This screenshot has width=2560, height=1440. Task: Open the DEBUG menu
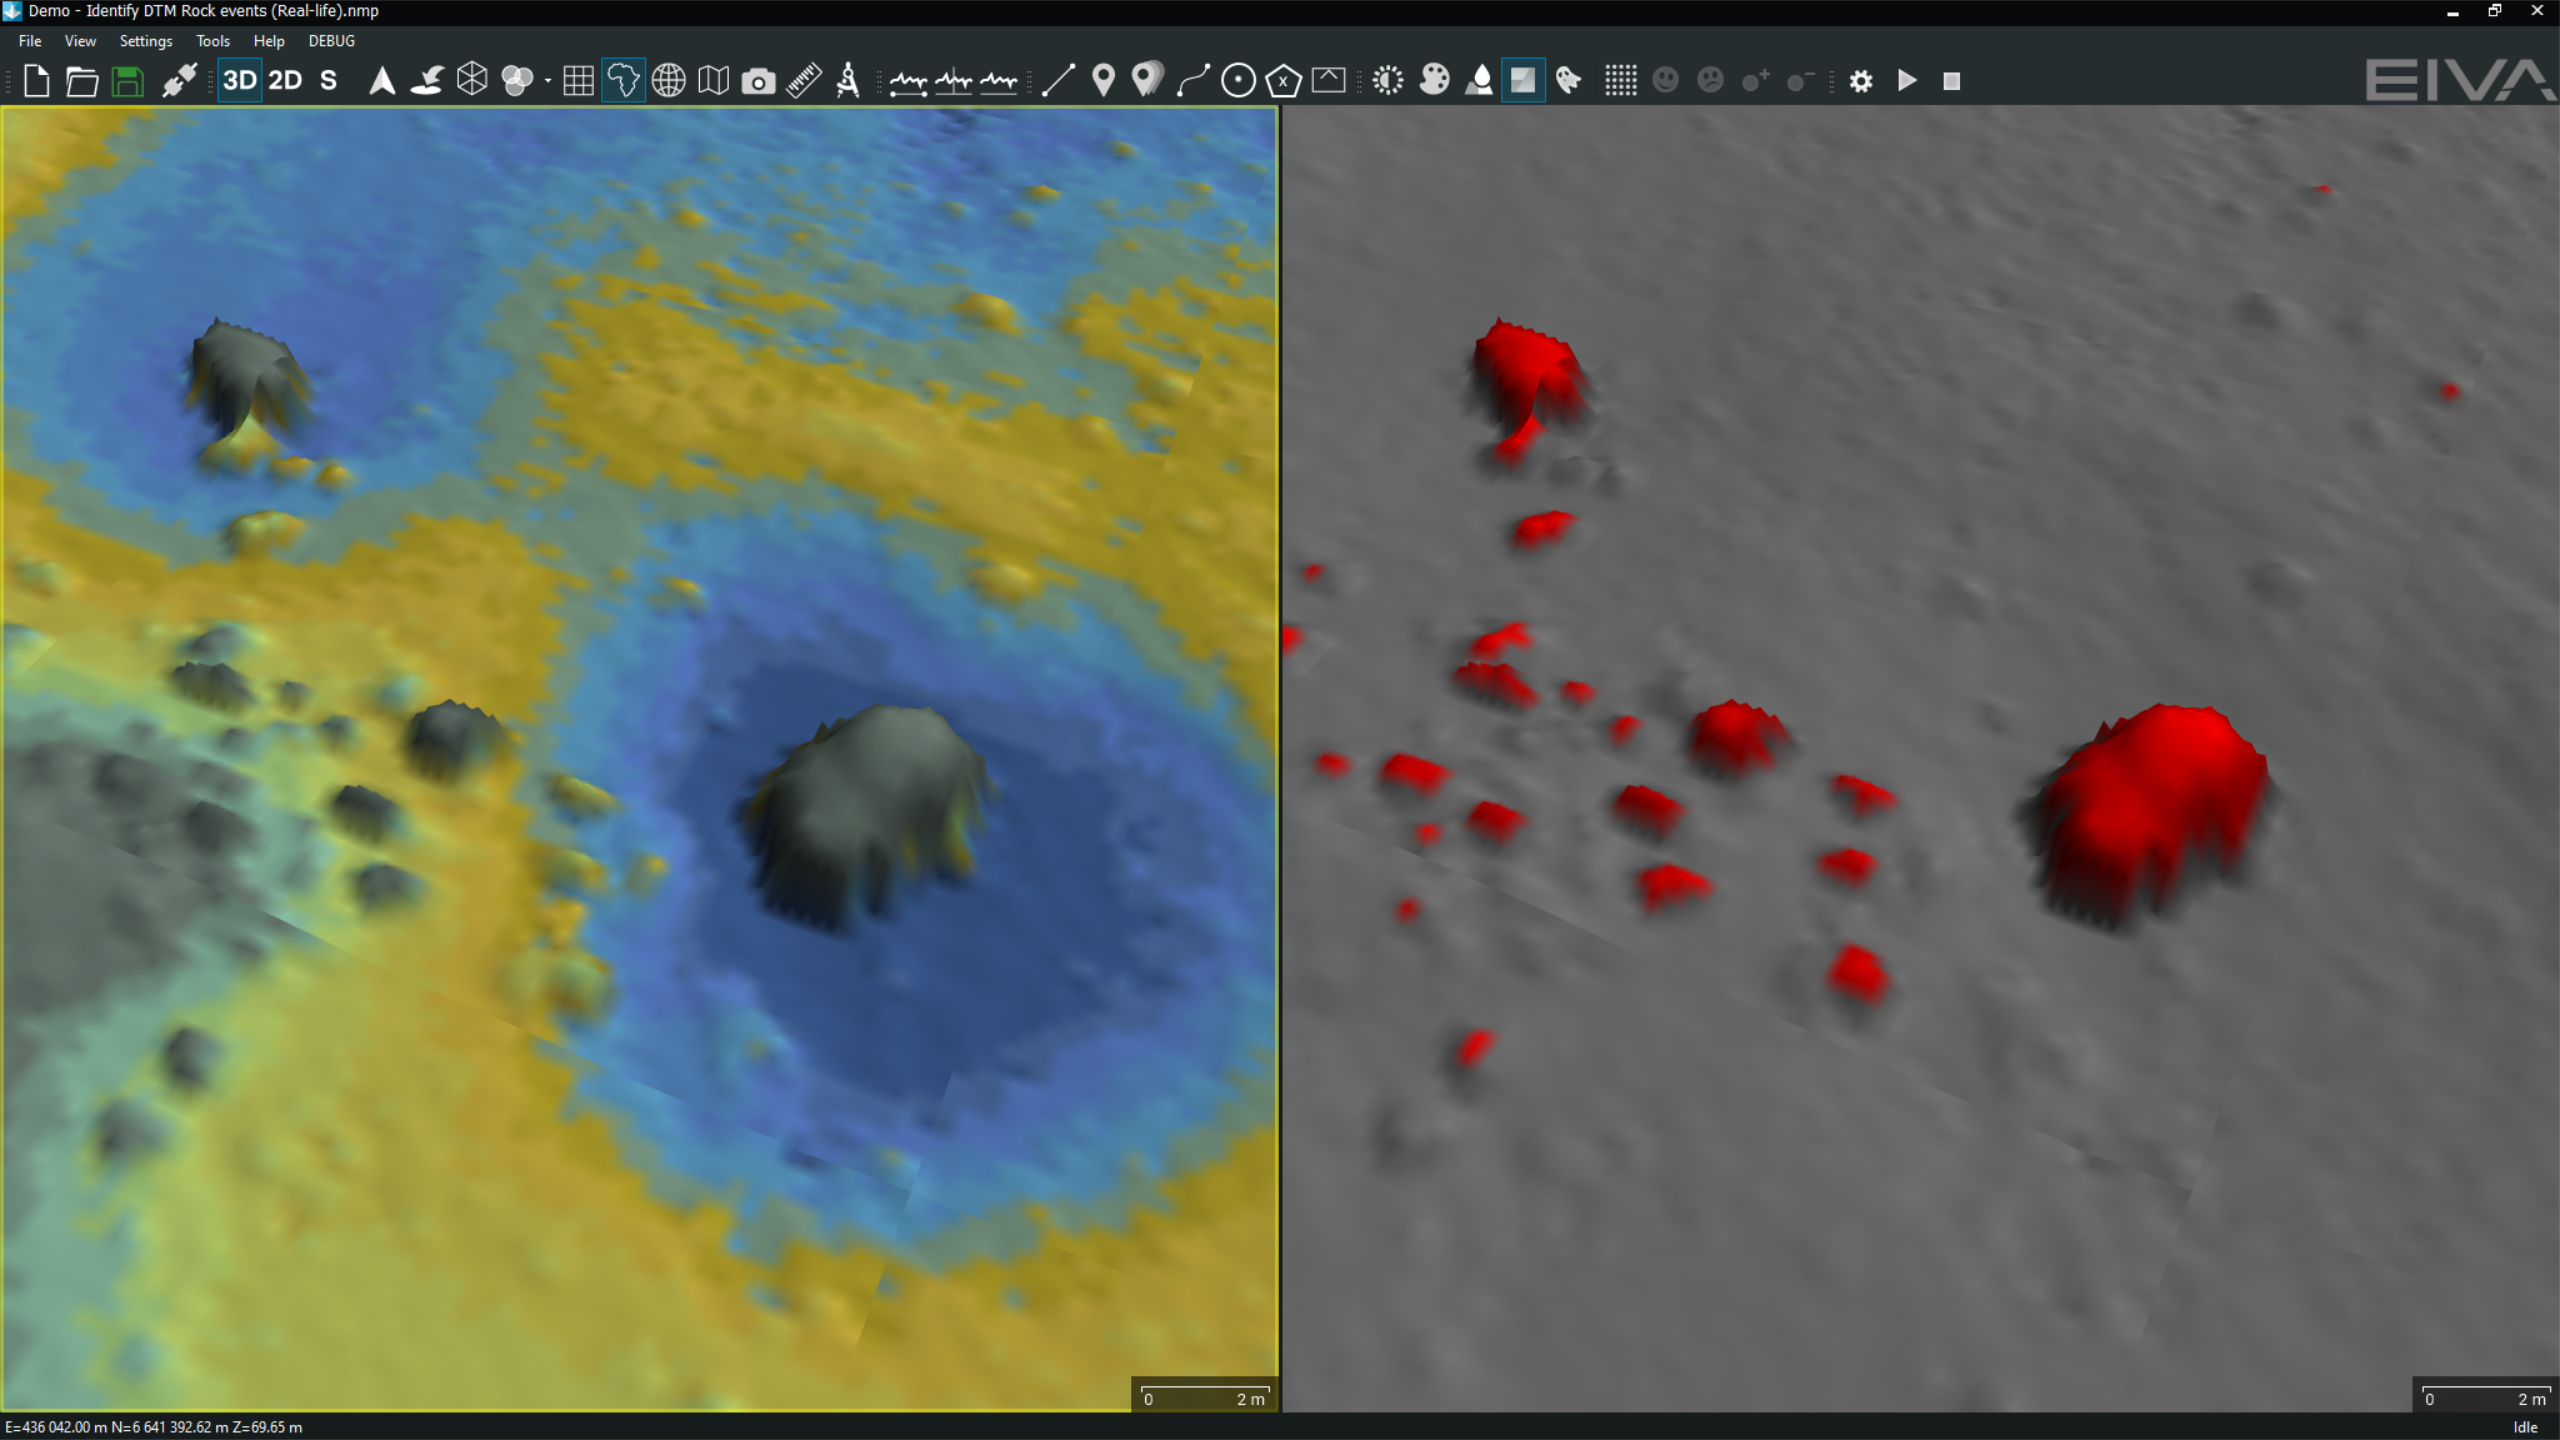coord(331,41)
